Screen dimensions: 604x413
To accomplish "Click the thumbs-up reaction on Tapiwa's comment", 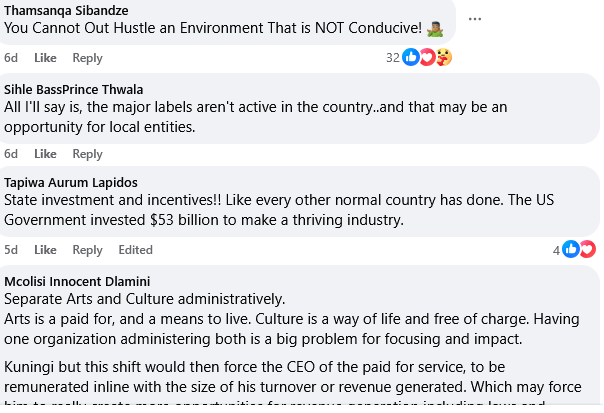I will 571,249.
